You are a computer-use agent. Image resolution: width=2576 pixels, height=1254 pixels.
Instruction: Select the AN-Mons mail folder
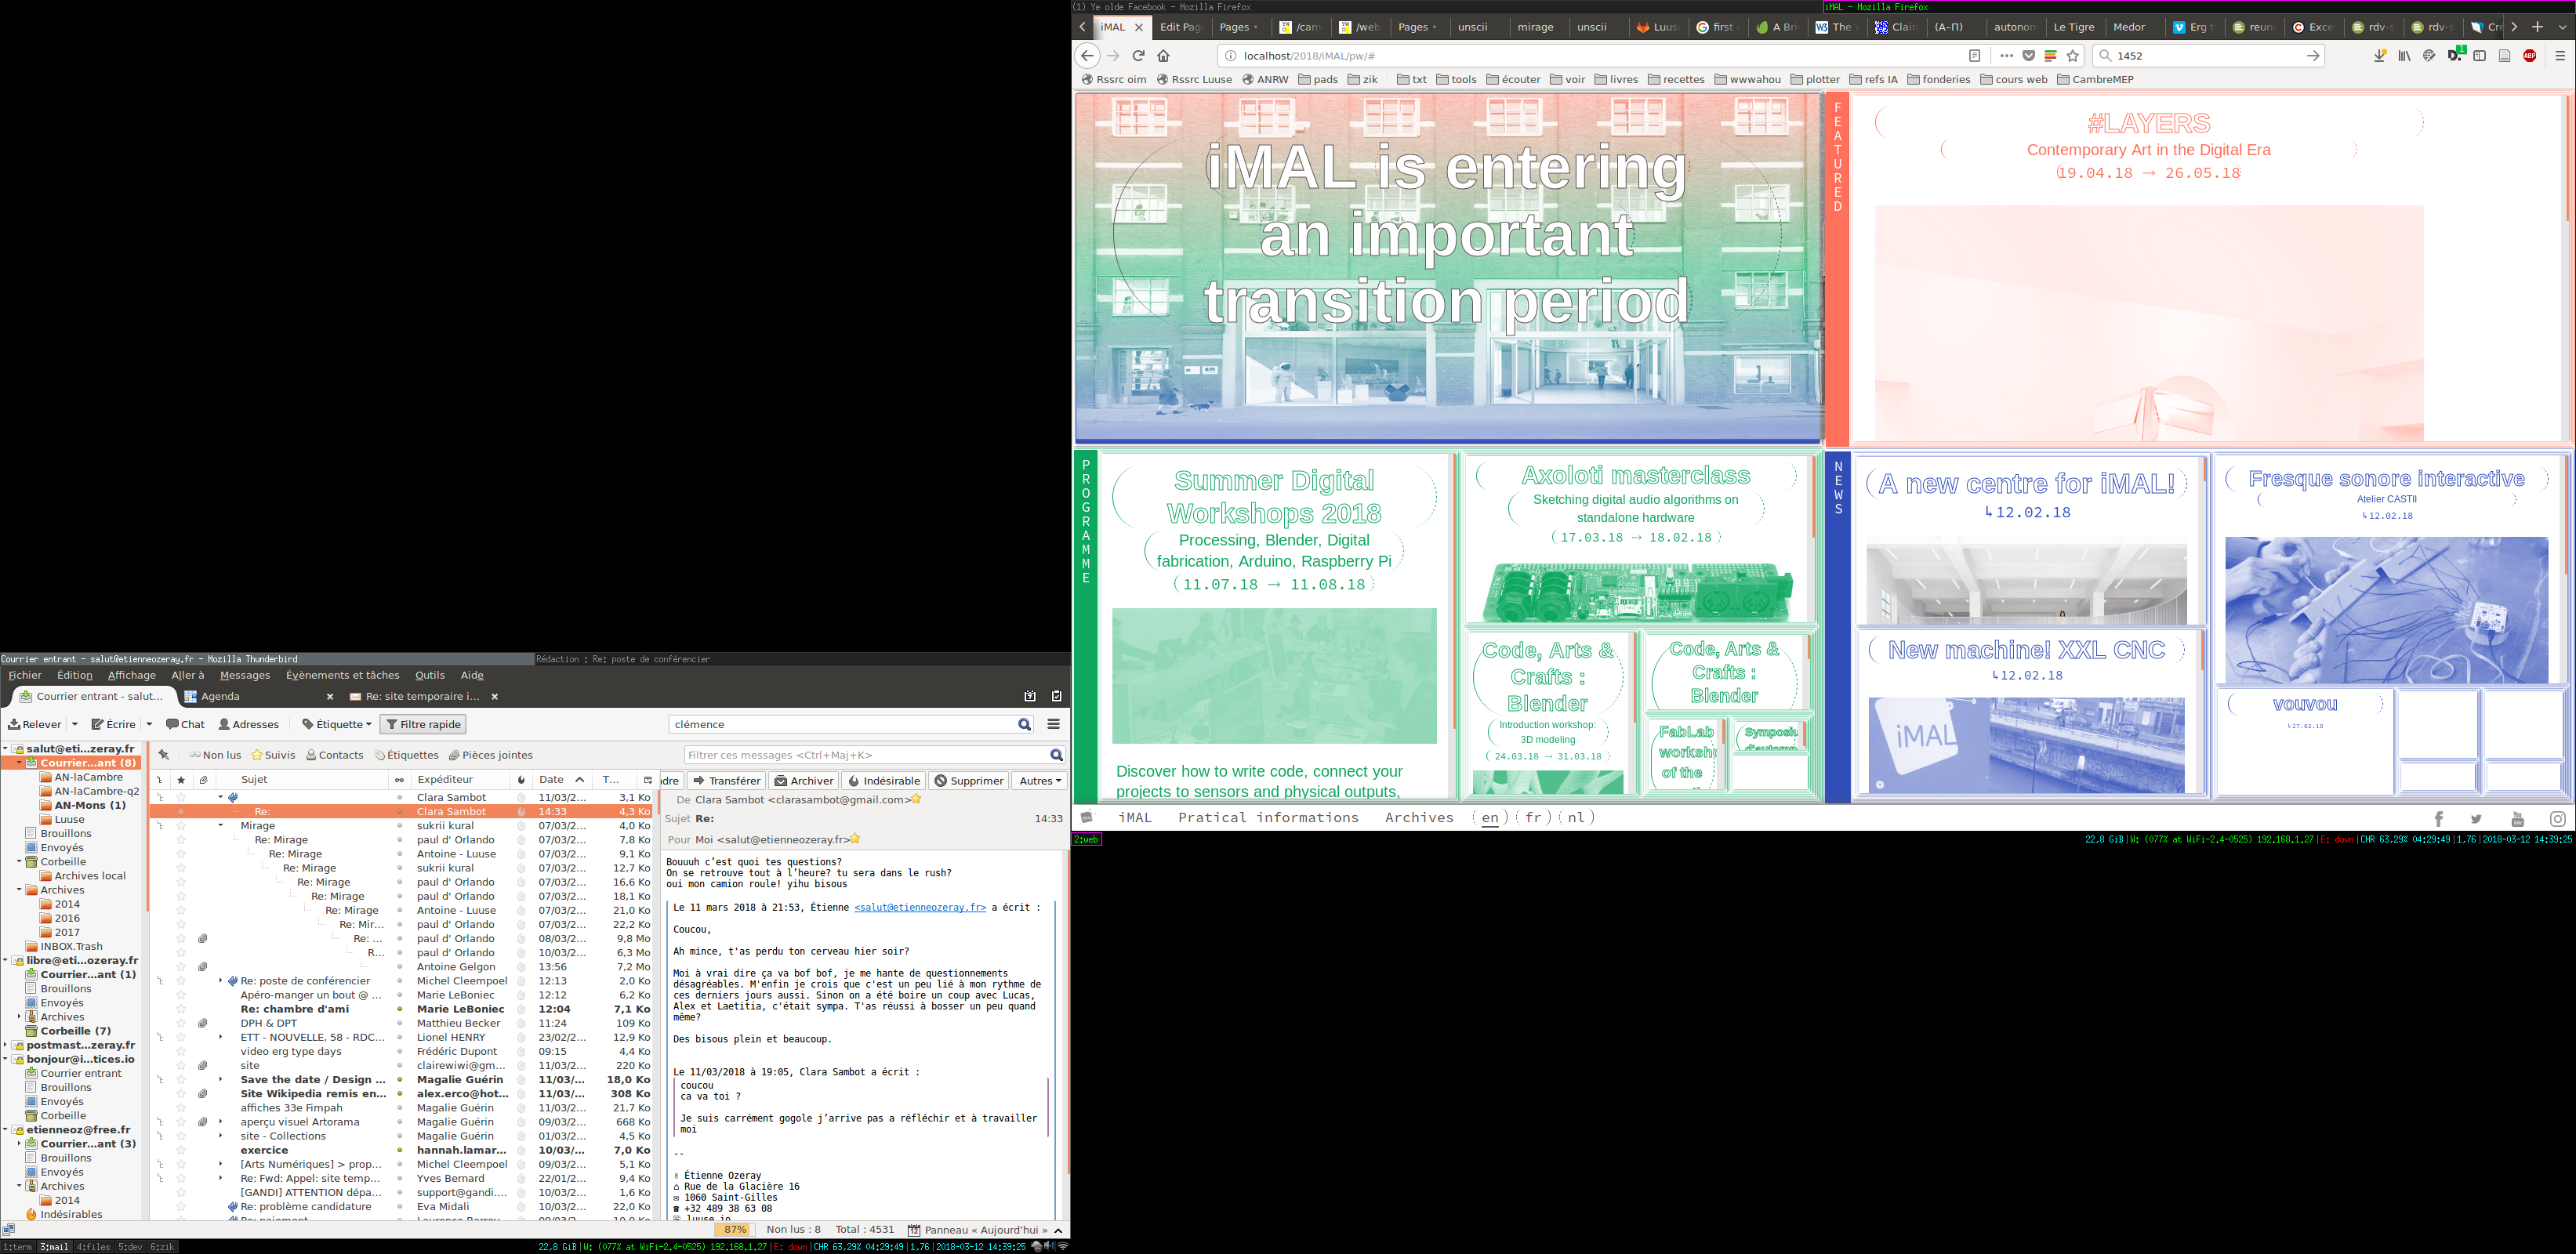pos(89,805)
